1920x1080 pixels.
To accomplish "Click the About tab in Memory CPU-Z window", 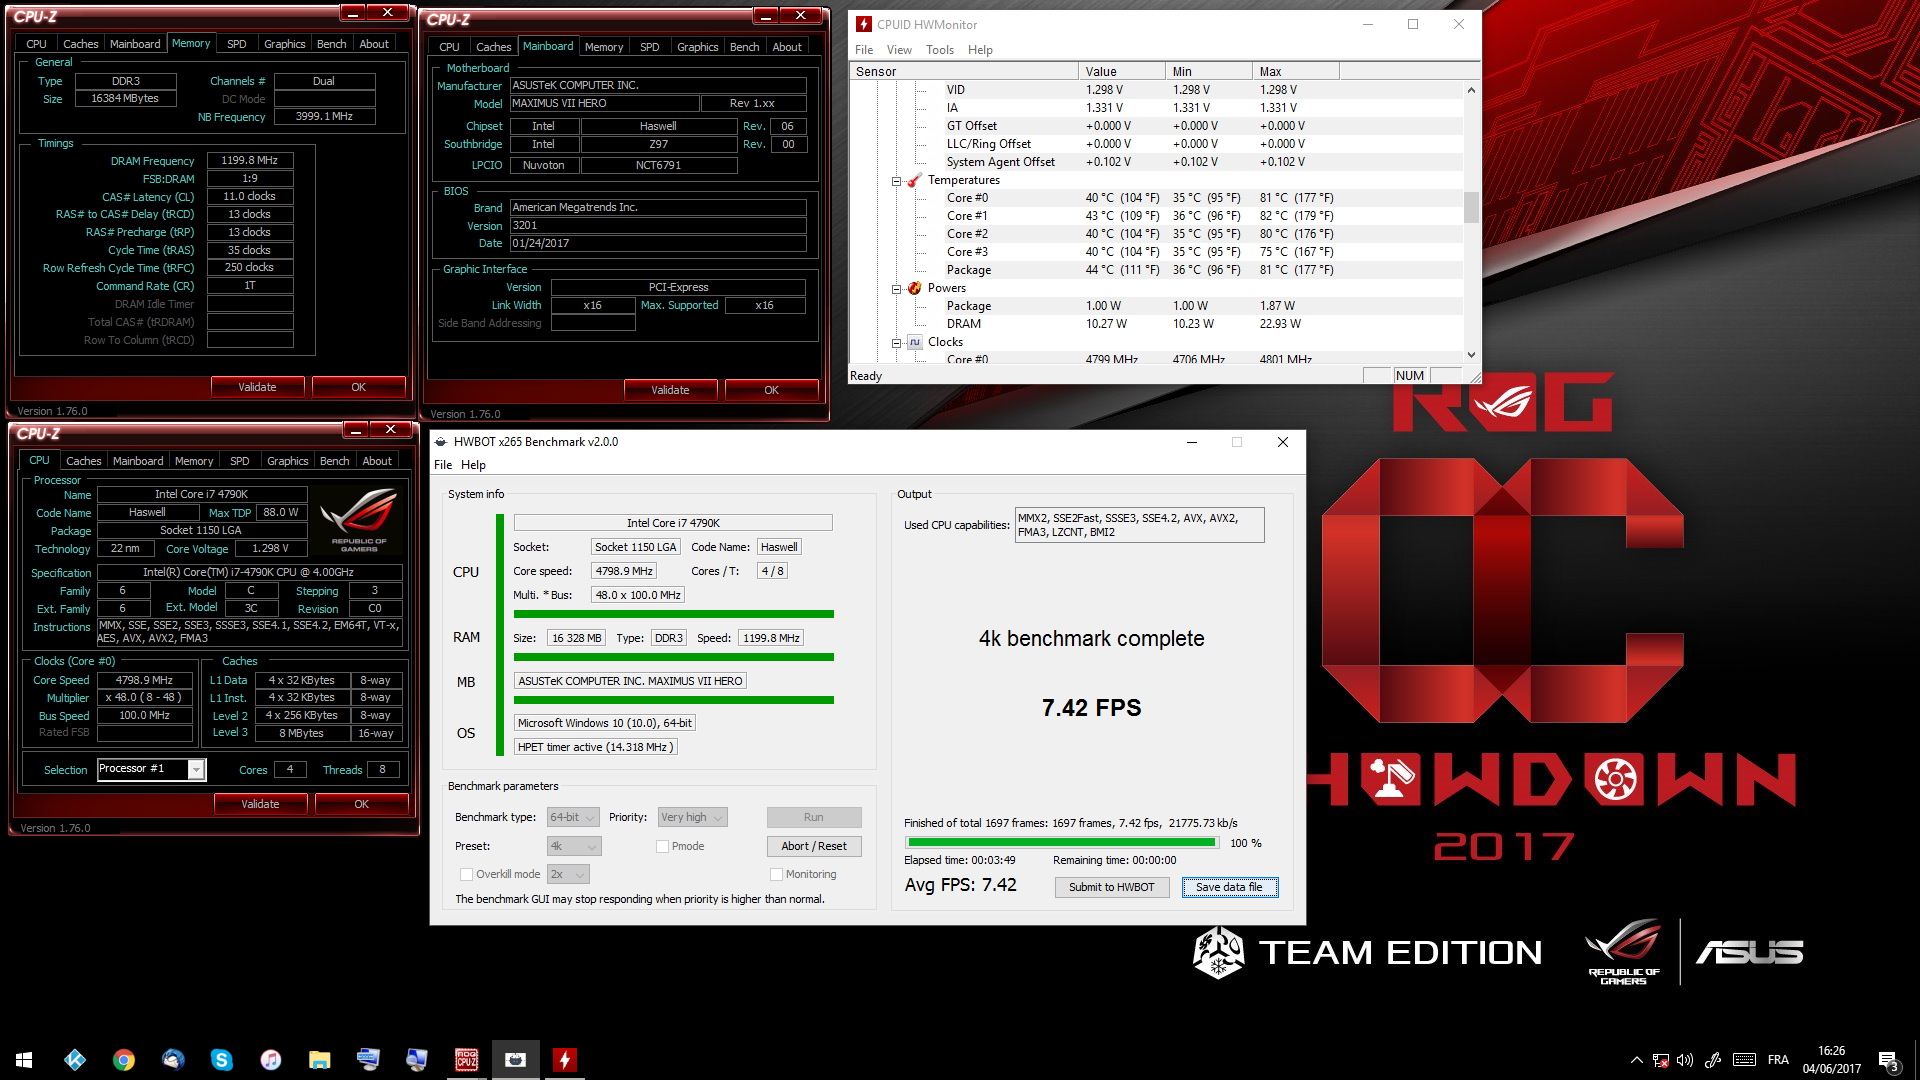I will (x=374, y=44).
